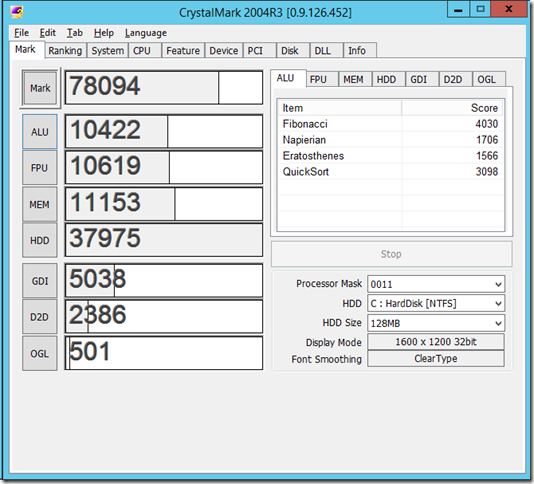Click the ClearType font smoothing button
This screenshot has height=484, width=534.
(436, 359)
